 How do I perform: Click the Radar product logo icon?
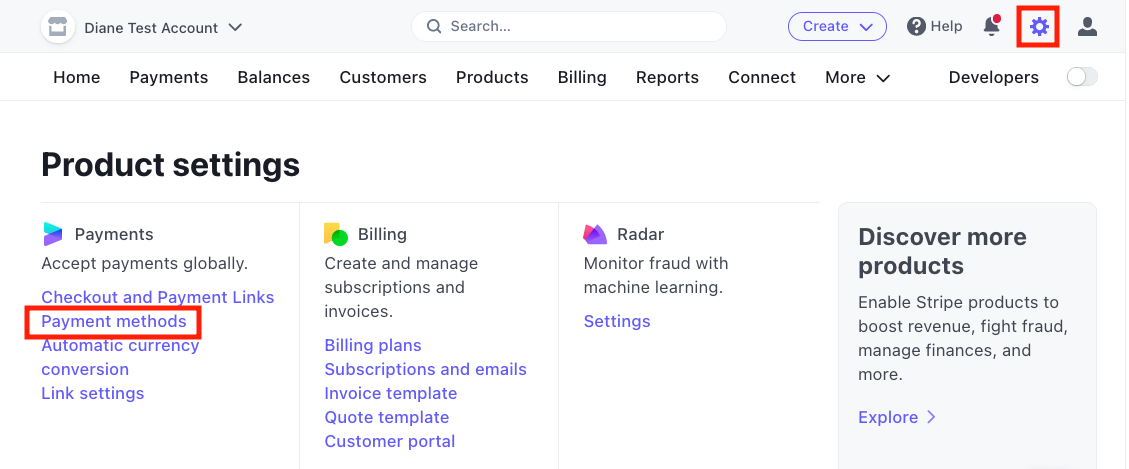(x=595, y=234)
